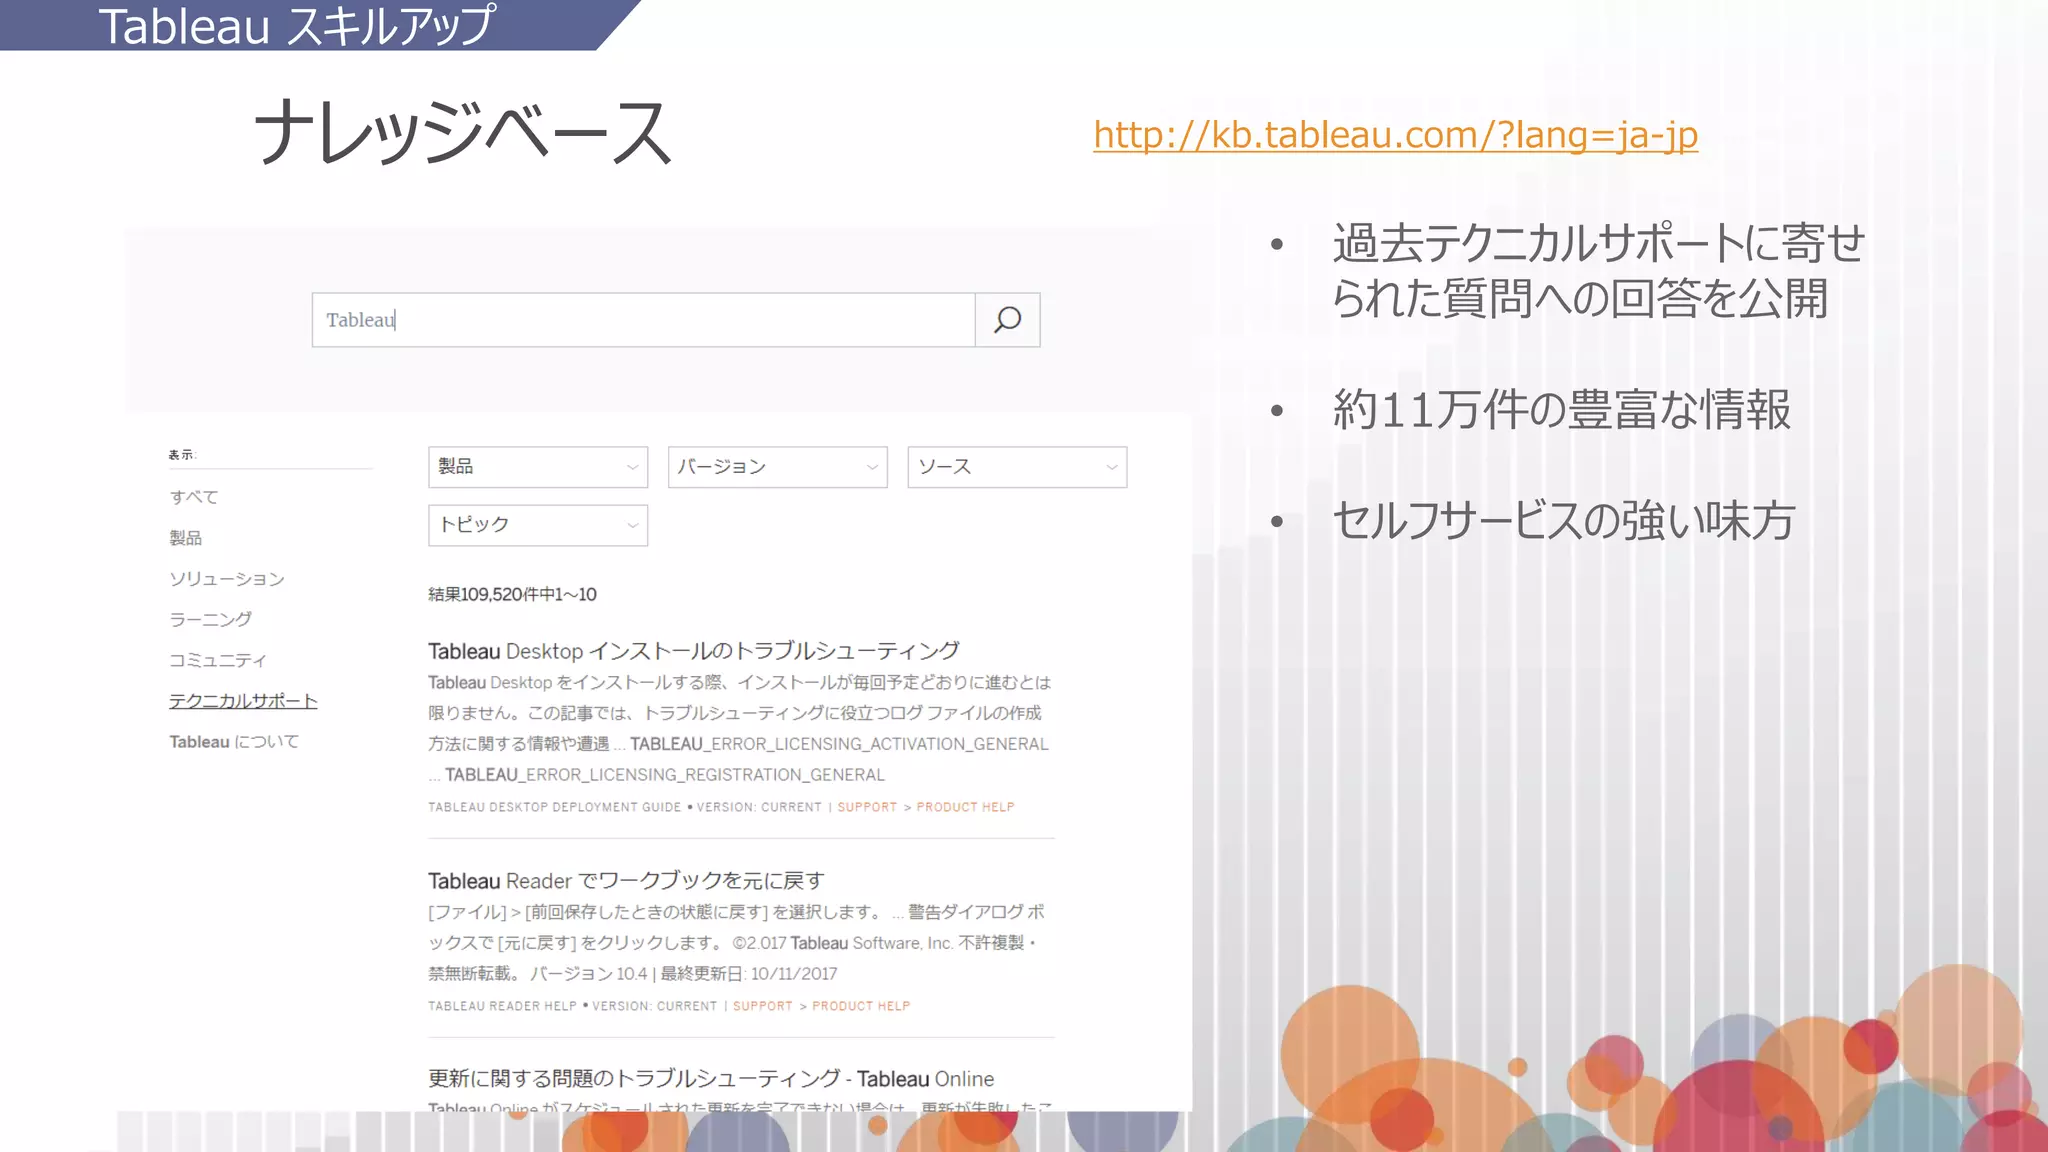Screen dimensions: 2048x1152
Task: Click TABLEAU_ERROR_LICENSING_REGISTRATION_GENERAL snippet text
Action: click(665, 775)
